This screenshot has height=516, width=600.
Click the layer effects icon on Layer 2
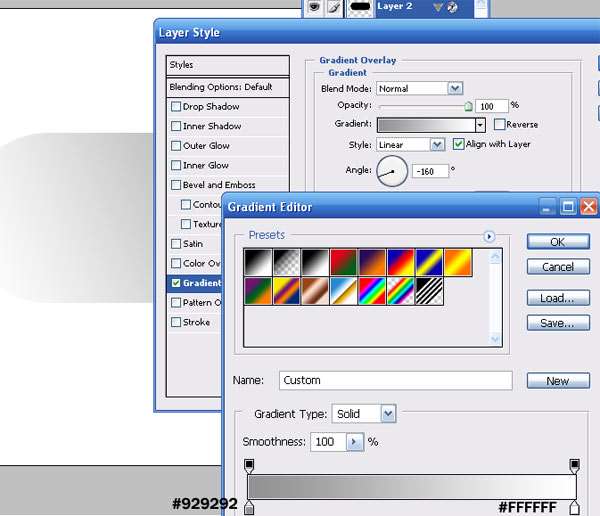point(452,7)
